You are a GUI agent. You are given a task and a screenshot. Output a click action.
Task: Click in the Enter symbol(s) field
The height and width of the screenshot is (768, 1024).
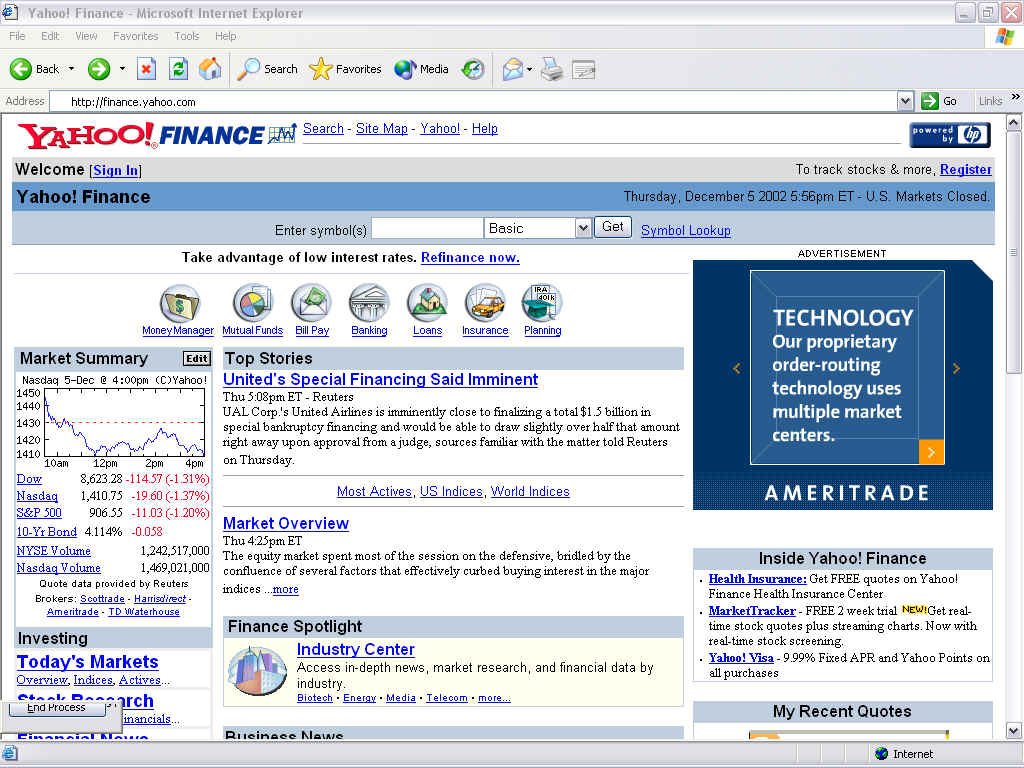click(427, 228)
